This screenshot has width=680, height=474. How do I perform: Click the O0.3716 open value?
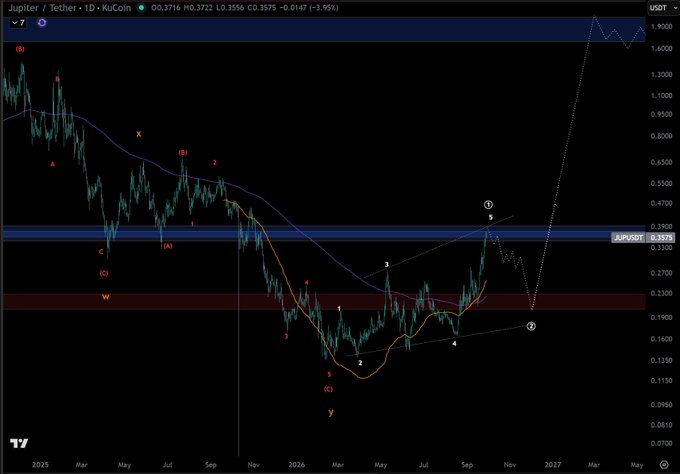[x=166, y=8]
